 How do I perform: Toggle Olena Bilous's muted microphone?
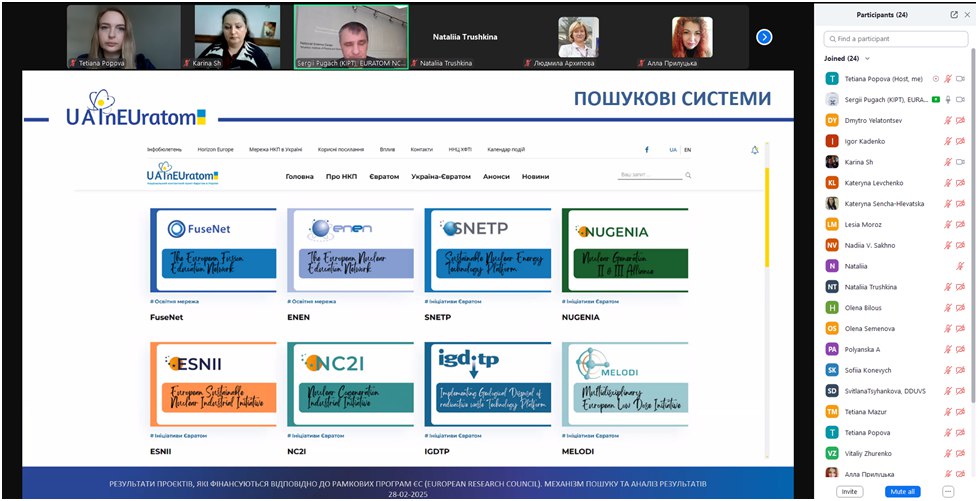click(948, 308)
